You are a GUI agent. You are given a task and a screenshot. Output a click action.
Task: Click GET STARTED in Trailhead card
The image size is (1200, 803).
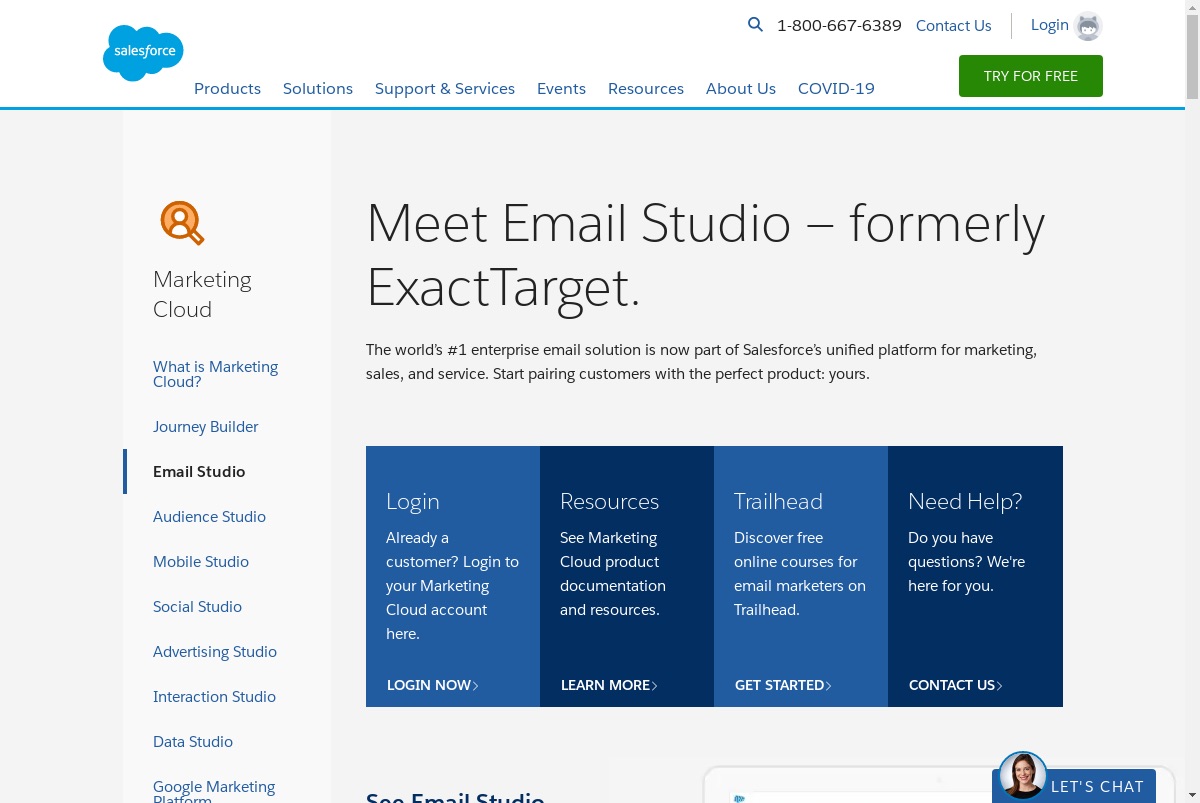click(x=783, y=685)
